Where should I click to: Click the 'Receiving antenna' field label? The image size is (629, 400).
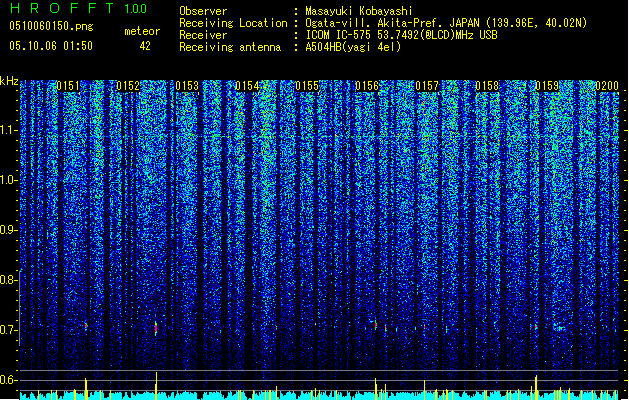tap(230, 47)
